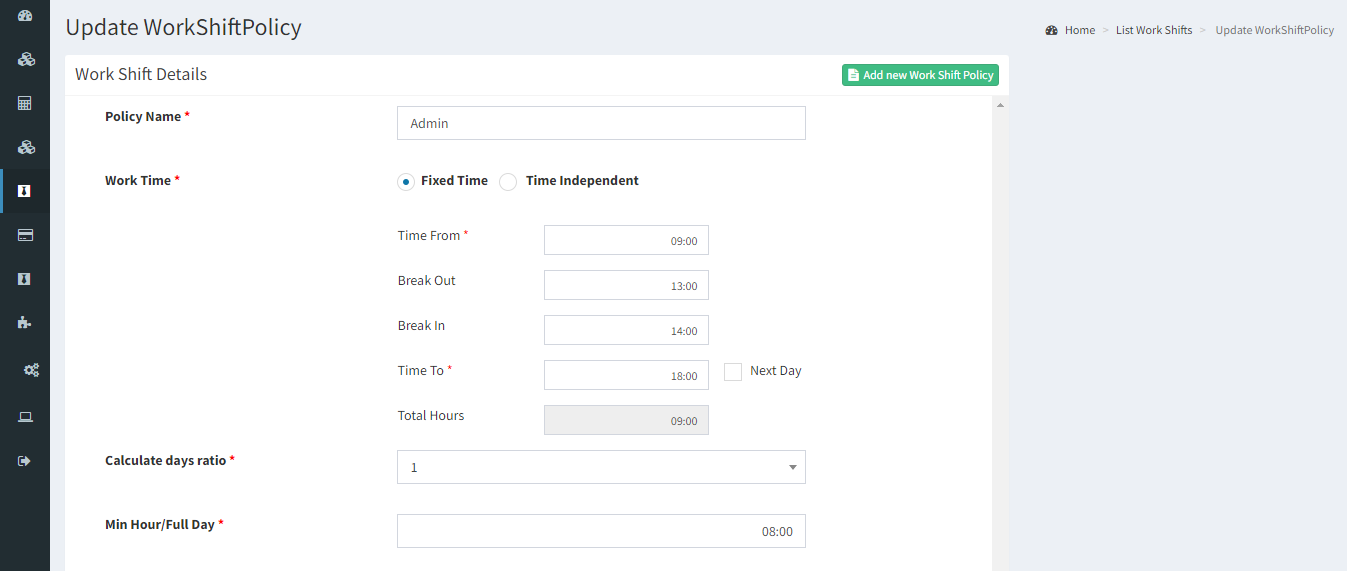Click the Time To field showing 18:00

(x=626, y=375)
